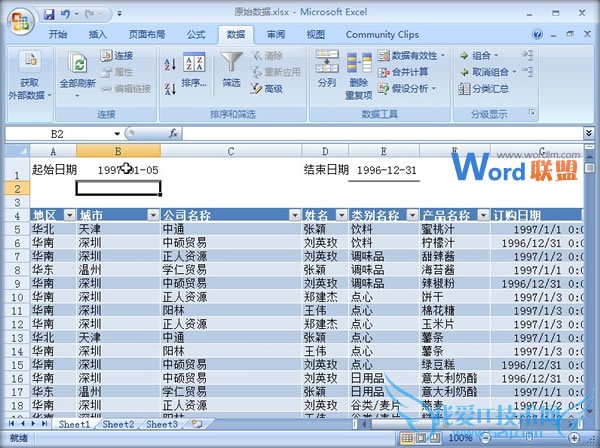Open the 开始 ribbon tab
Image resolution: width=600 pixels, height=448 pixels.
[58, 35]
